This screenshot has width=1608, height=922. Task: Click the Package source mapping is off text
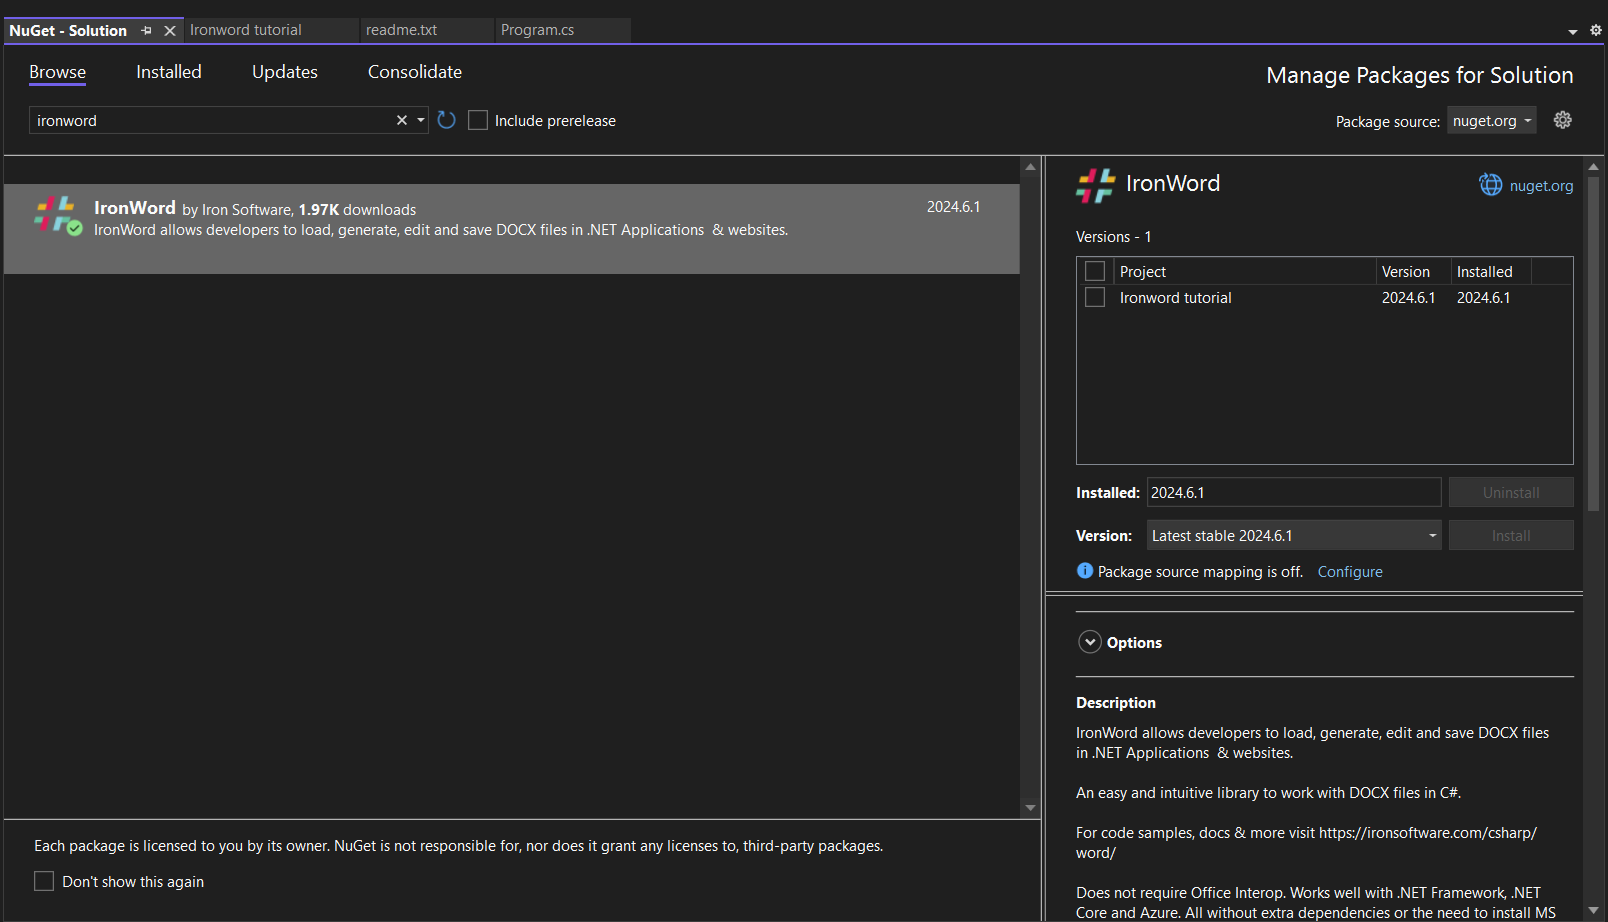(x=1200, y=571)
